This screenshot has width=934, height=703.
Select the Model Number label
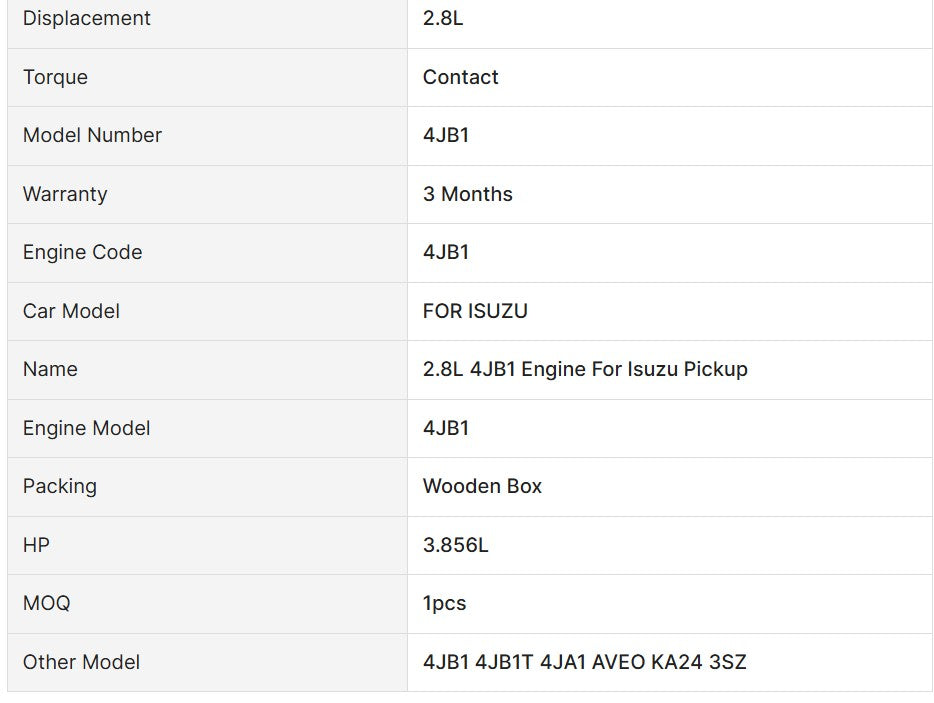(92, 135)
